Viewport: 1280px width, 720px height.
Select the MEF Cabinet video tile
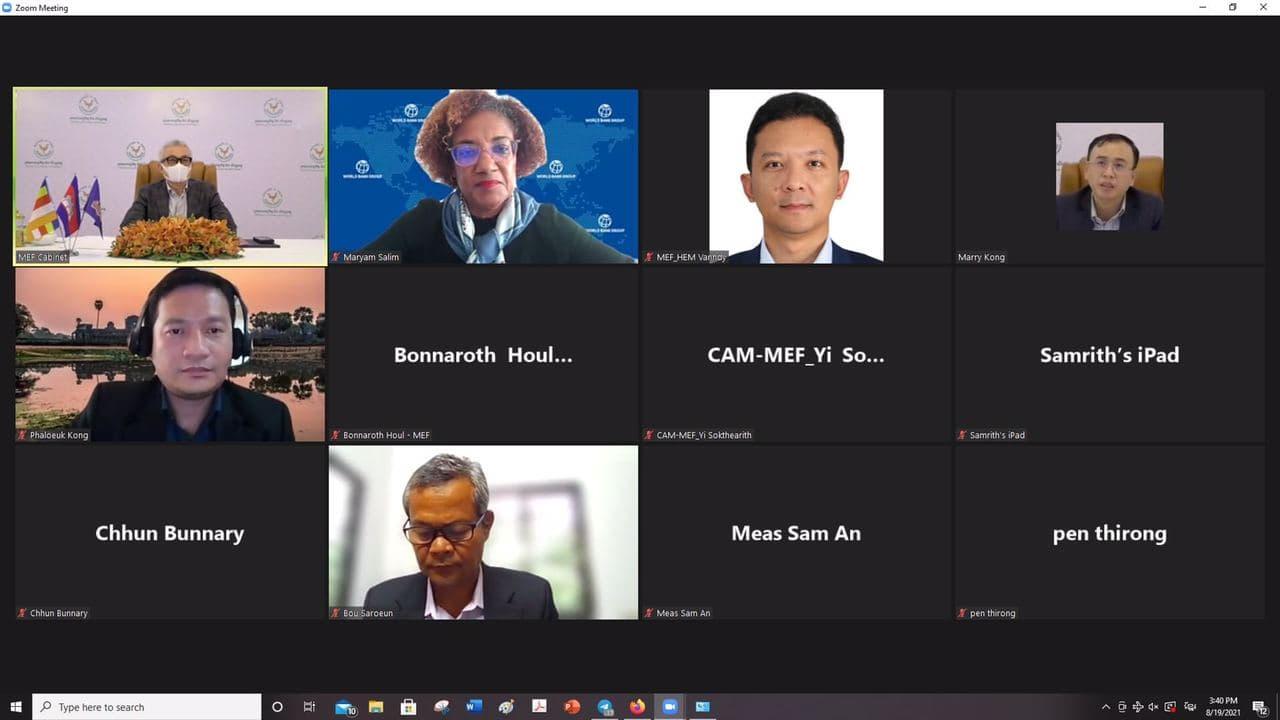pos(170,176)
